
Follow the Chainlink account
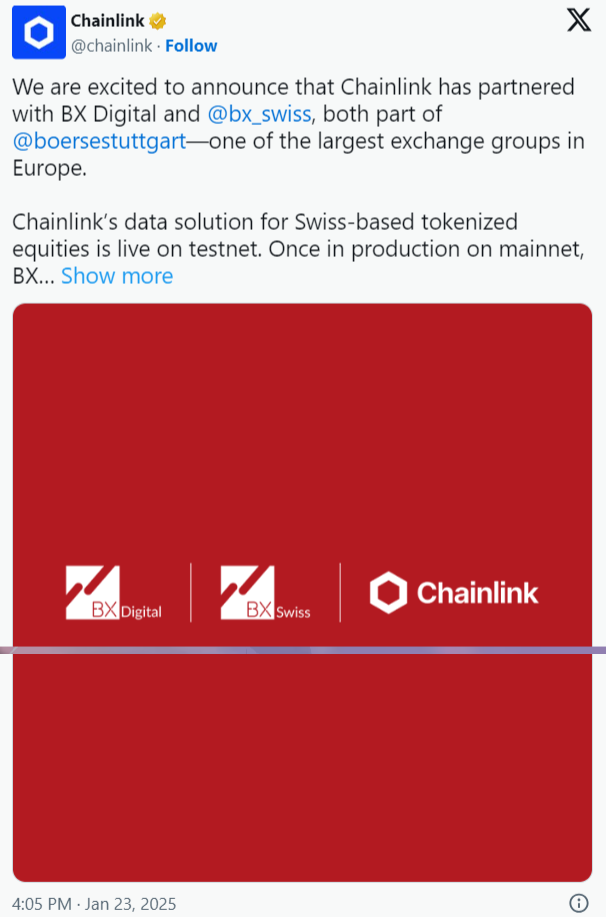[x=191, y=45]
